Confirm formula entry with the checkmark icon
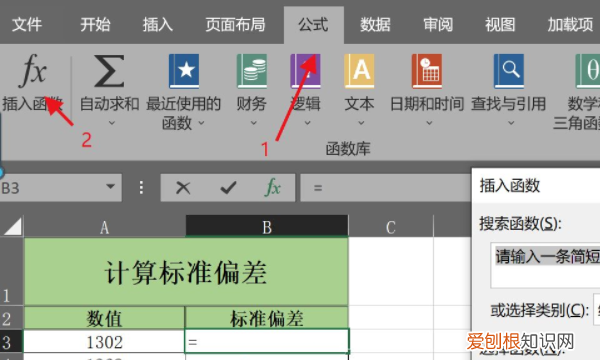Screen dimensions: 600x360 click(228, 188)
